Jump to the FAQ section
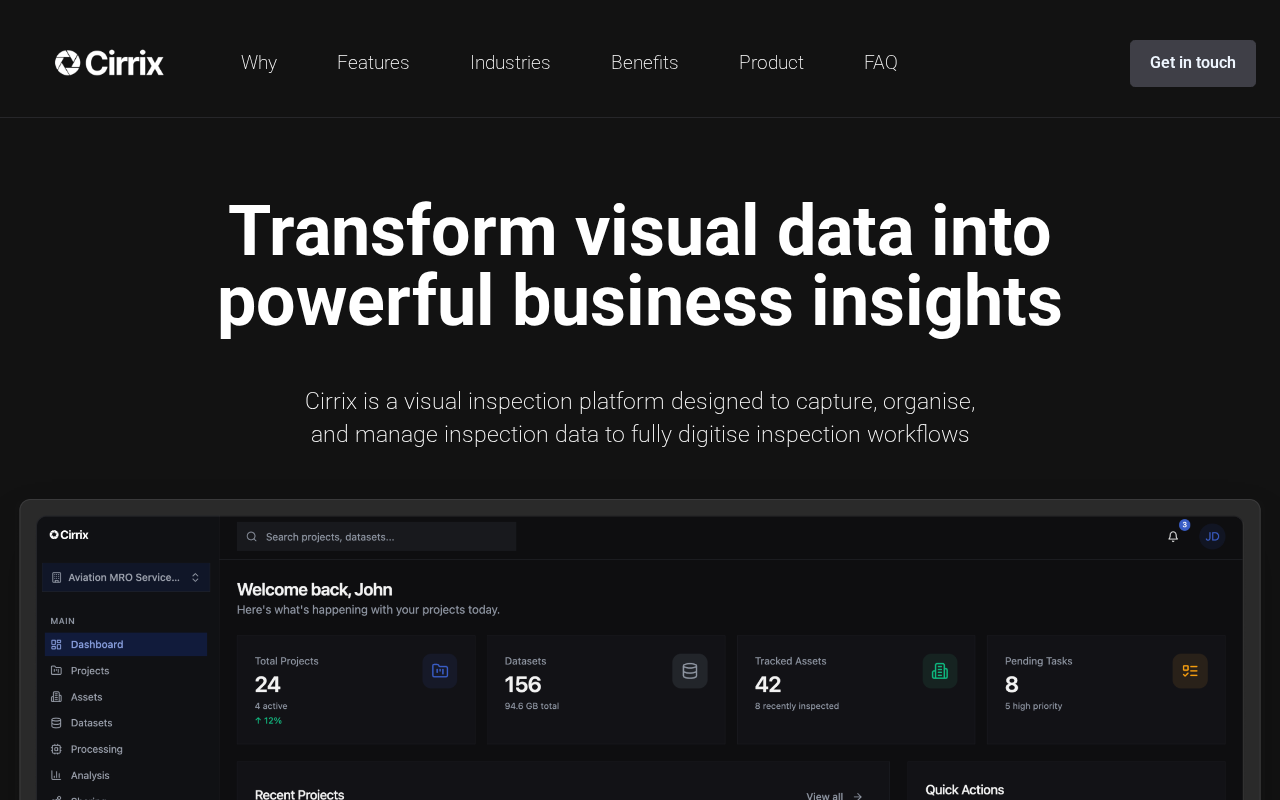The height and width of the screenshot is (800, 1280). tap(881, 63)
